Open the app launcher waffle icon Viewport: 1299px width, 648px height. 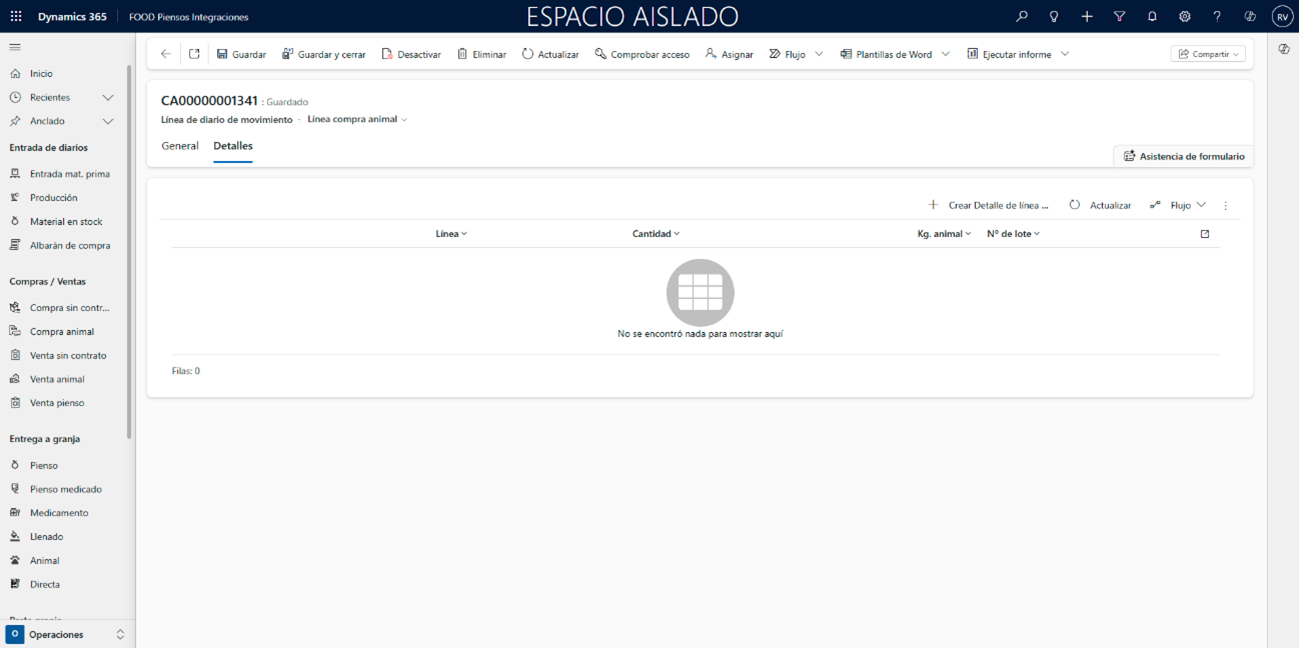(16, 17)
